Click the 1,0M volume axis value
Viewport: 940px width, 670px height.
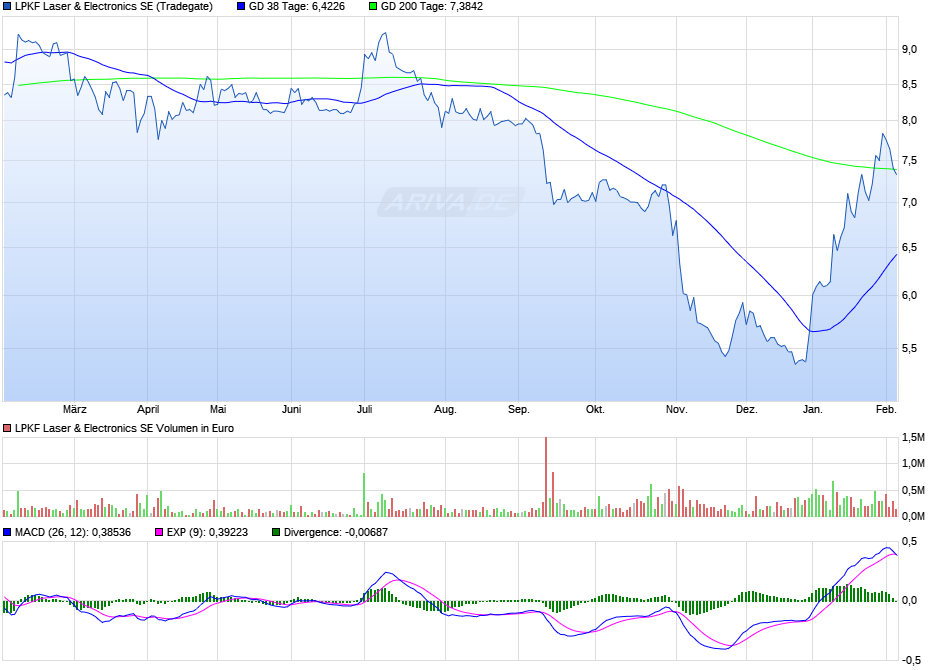pyautogui.click(x=913, y=463)
